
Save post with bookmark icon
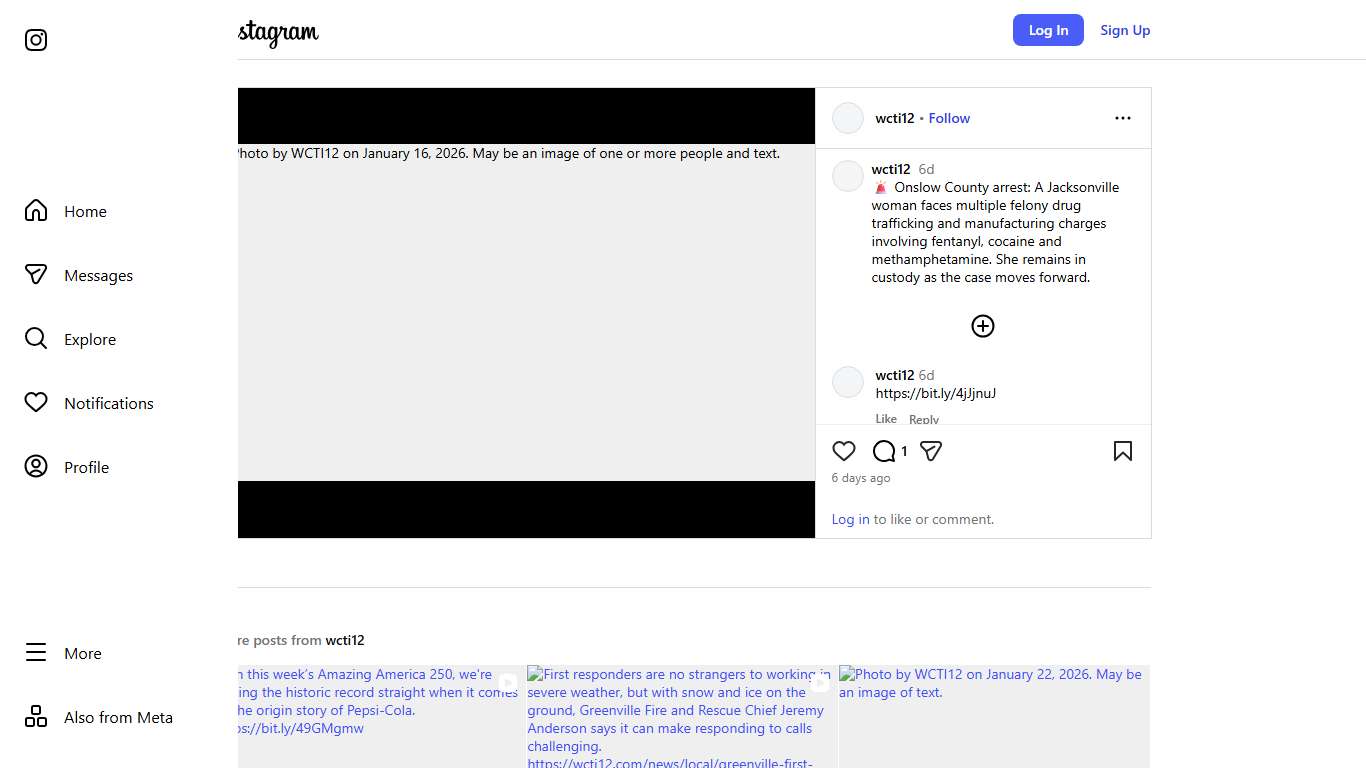[1122, 452]
